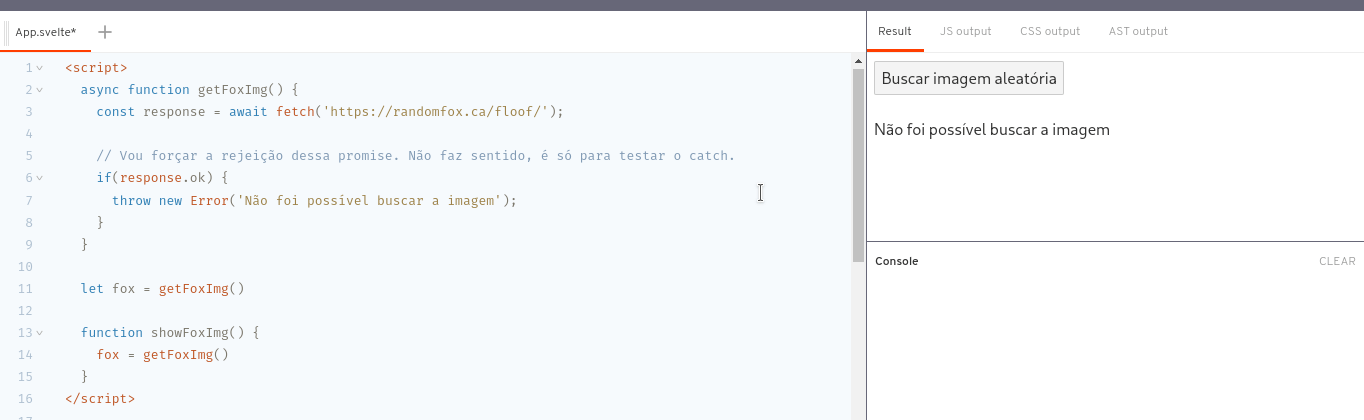Click 'fox = getFoxImg()' on line 14

click(163, 354)
